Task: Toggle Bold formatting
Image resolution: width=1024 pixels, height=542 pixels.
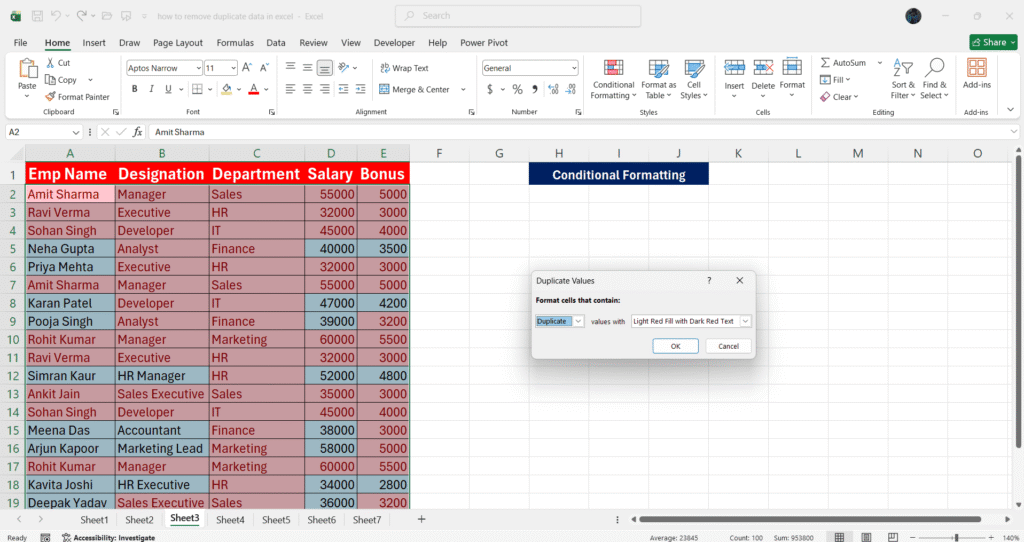Action: [135, 89]
